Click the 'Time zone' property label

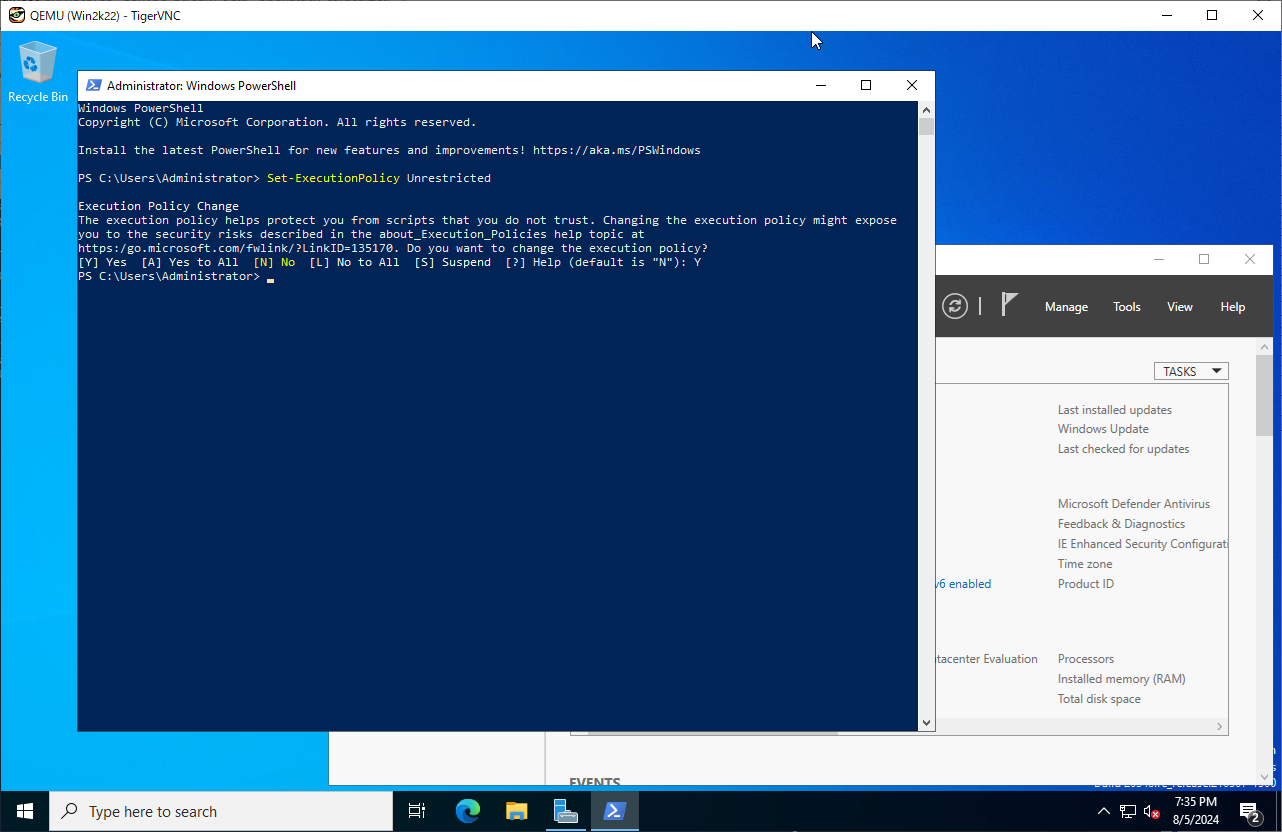1085,564
